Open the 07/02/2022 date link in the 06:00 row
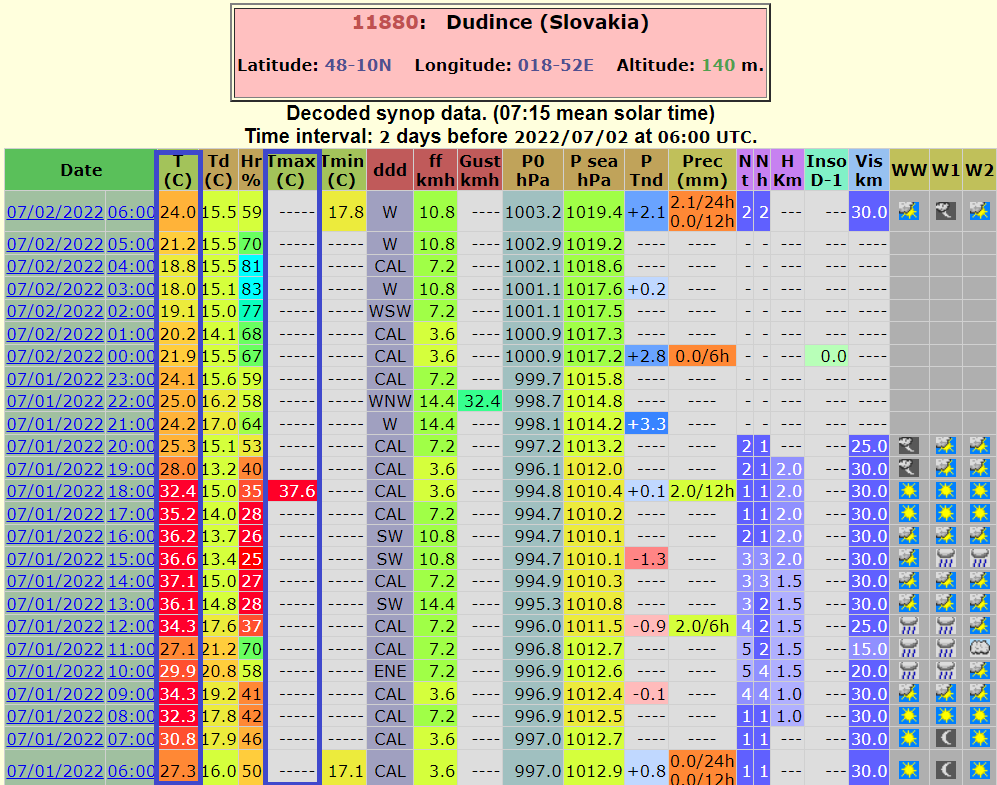The width and height of the screenshot is (997, 785). point(55,212)
